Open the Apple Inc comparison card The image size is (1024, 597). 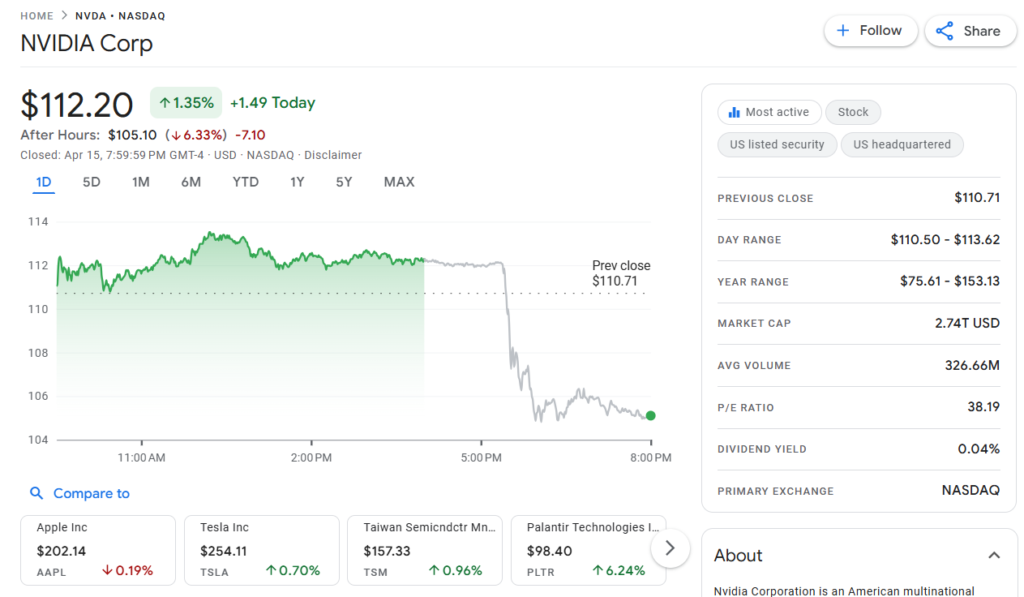coord(98,550)
